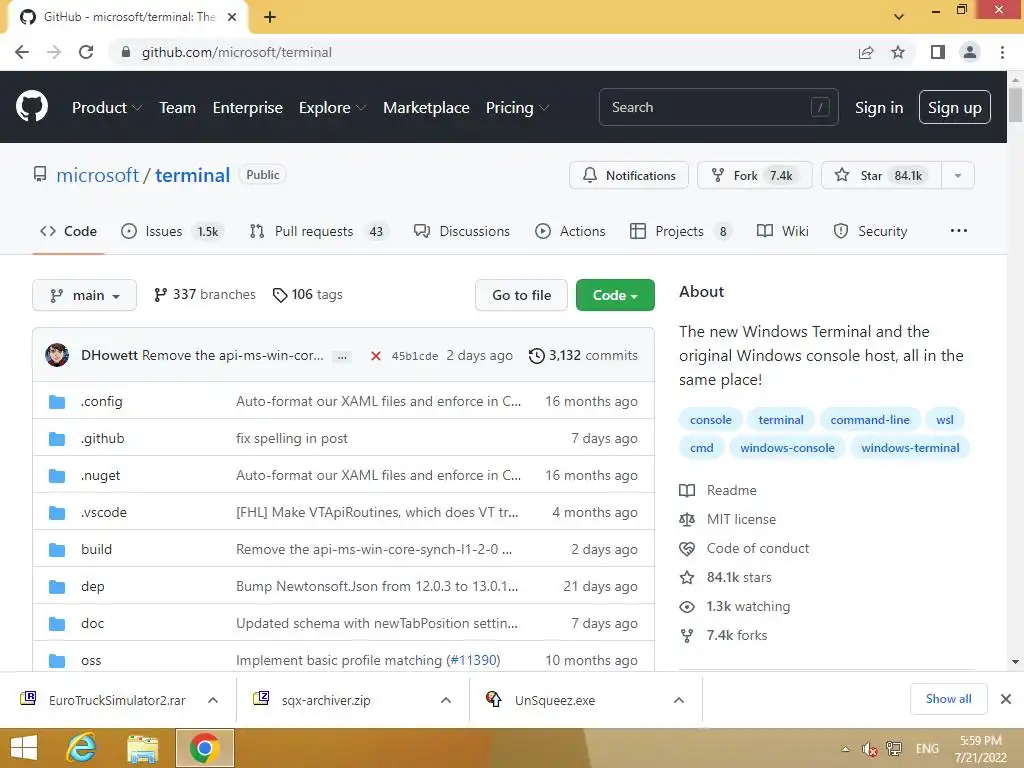This screenshot has height=768, width=1024.
Task: Bookmark page with the star icon
Action: [x=898, y=52]
